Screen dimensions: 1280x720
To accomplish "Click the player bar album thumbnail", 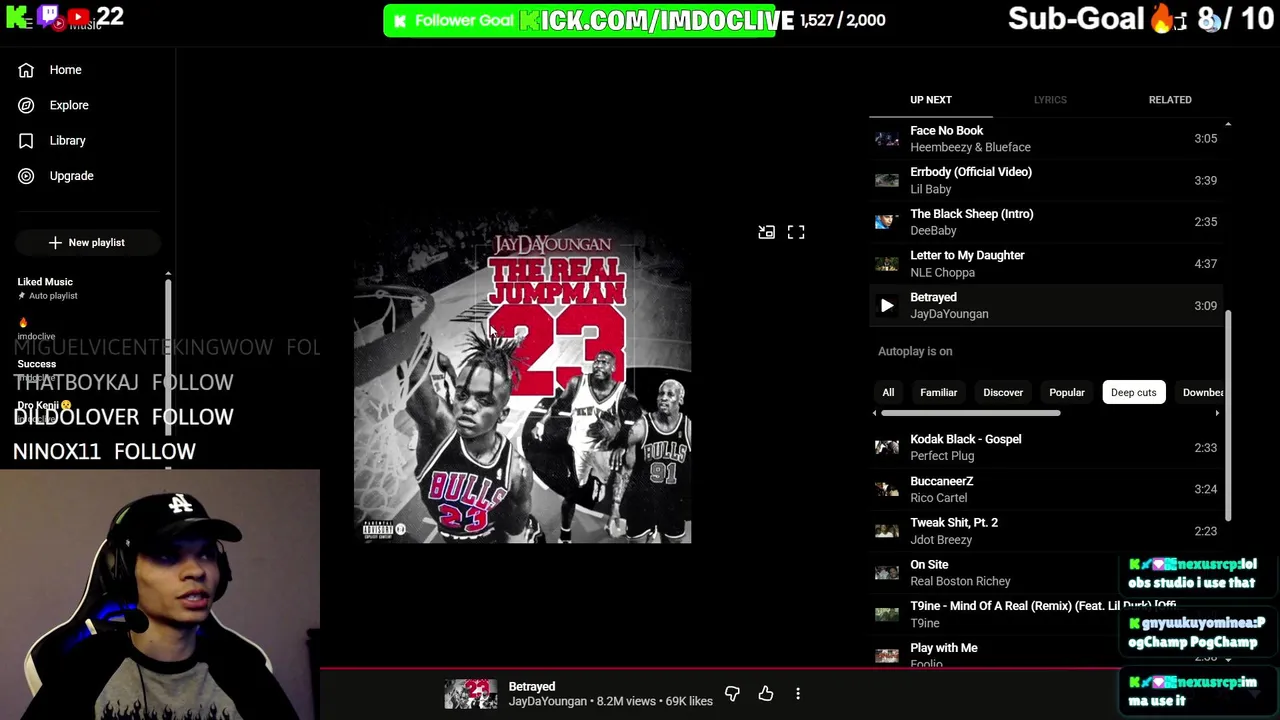I will click(471, 694).
